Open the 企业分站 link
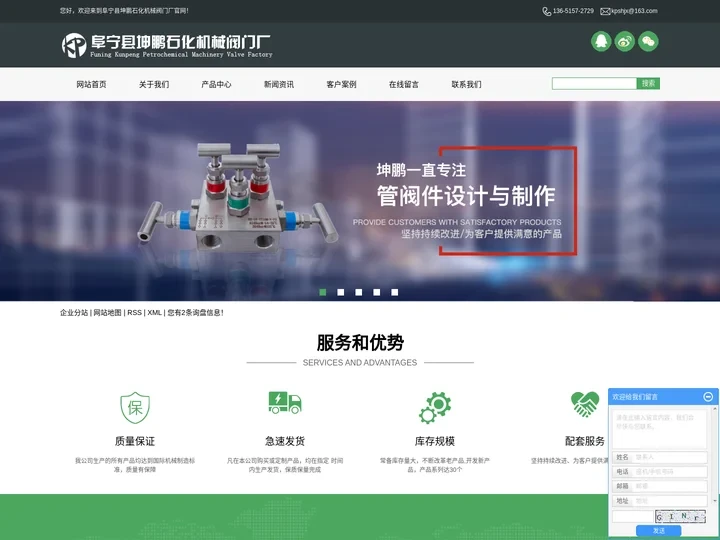This screenshot has height=540, width=720. tap(74, 313)
